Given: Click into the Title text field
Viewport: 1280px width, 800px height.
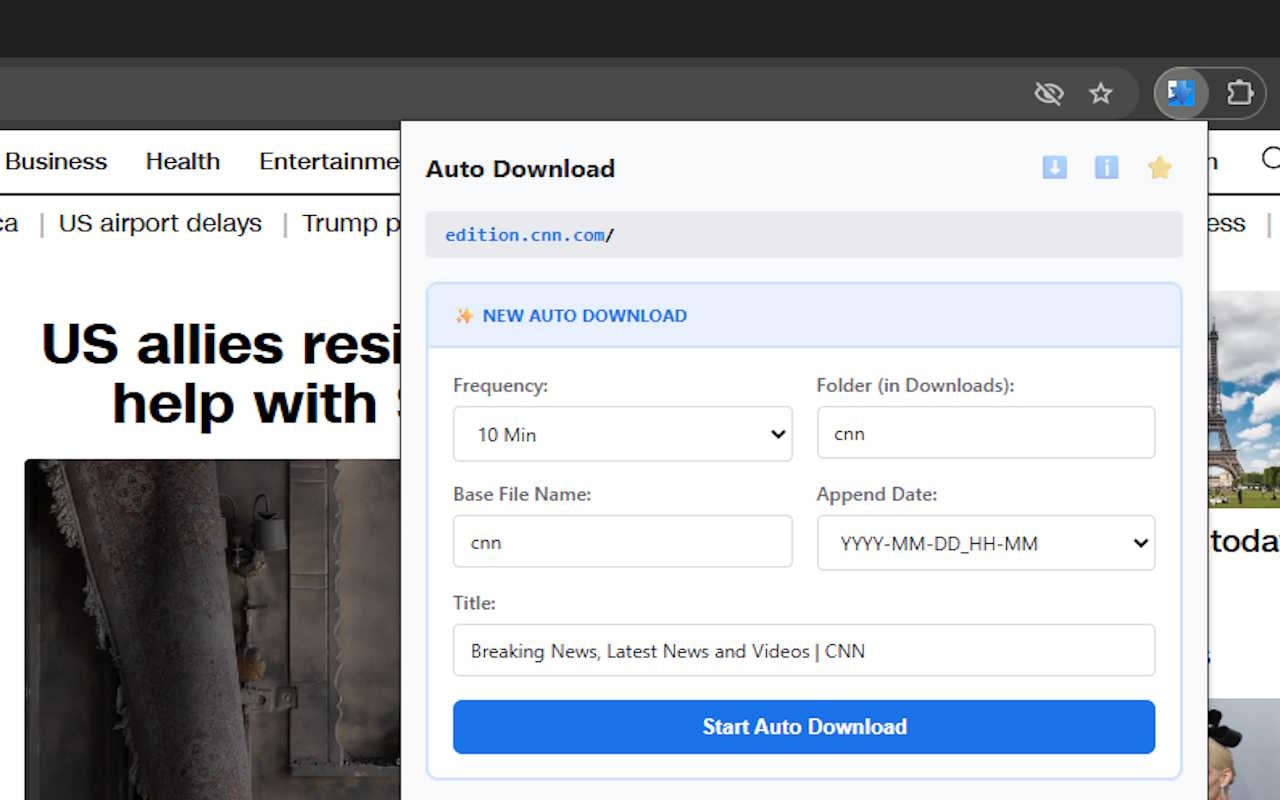Looking at the screenshot, I should tap(804, 651).
